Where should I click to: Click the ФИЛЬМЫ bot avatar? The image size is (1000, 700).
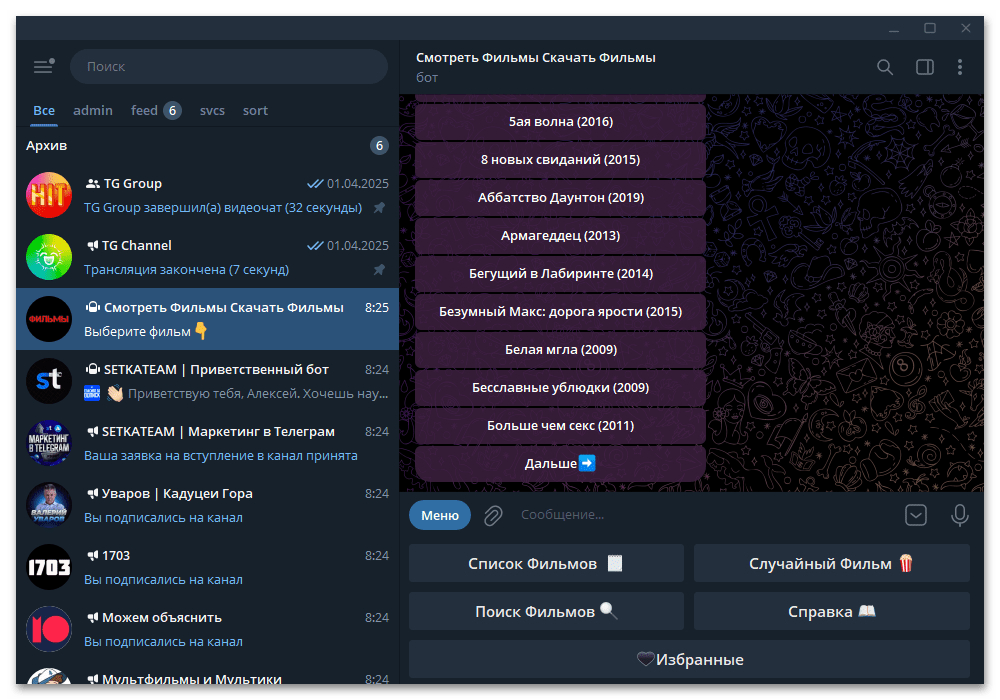49,319
